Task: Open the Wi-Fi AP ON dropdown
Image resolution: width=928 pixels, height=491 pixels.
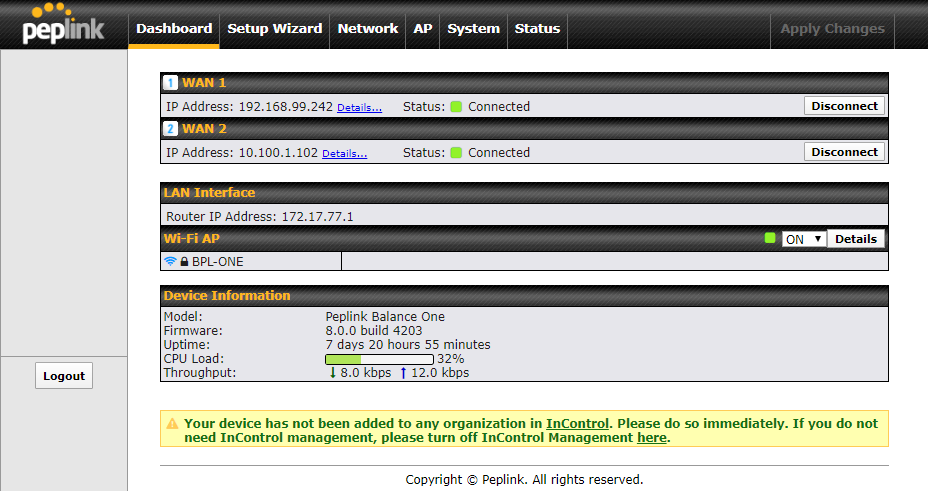Action: pos(804,239)
